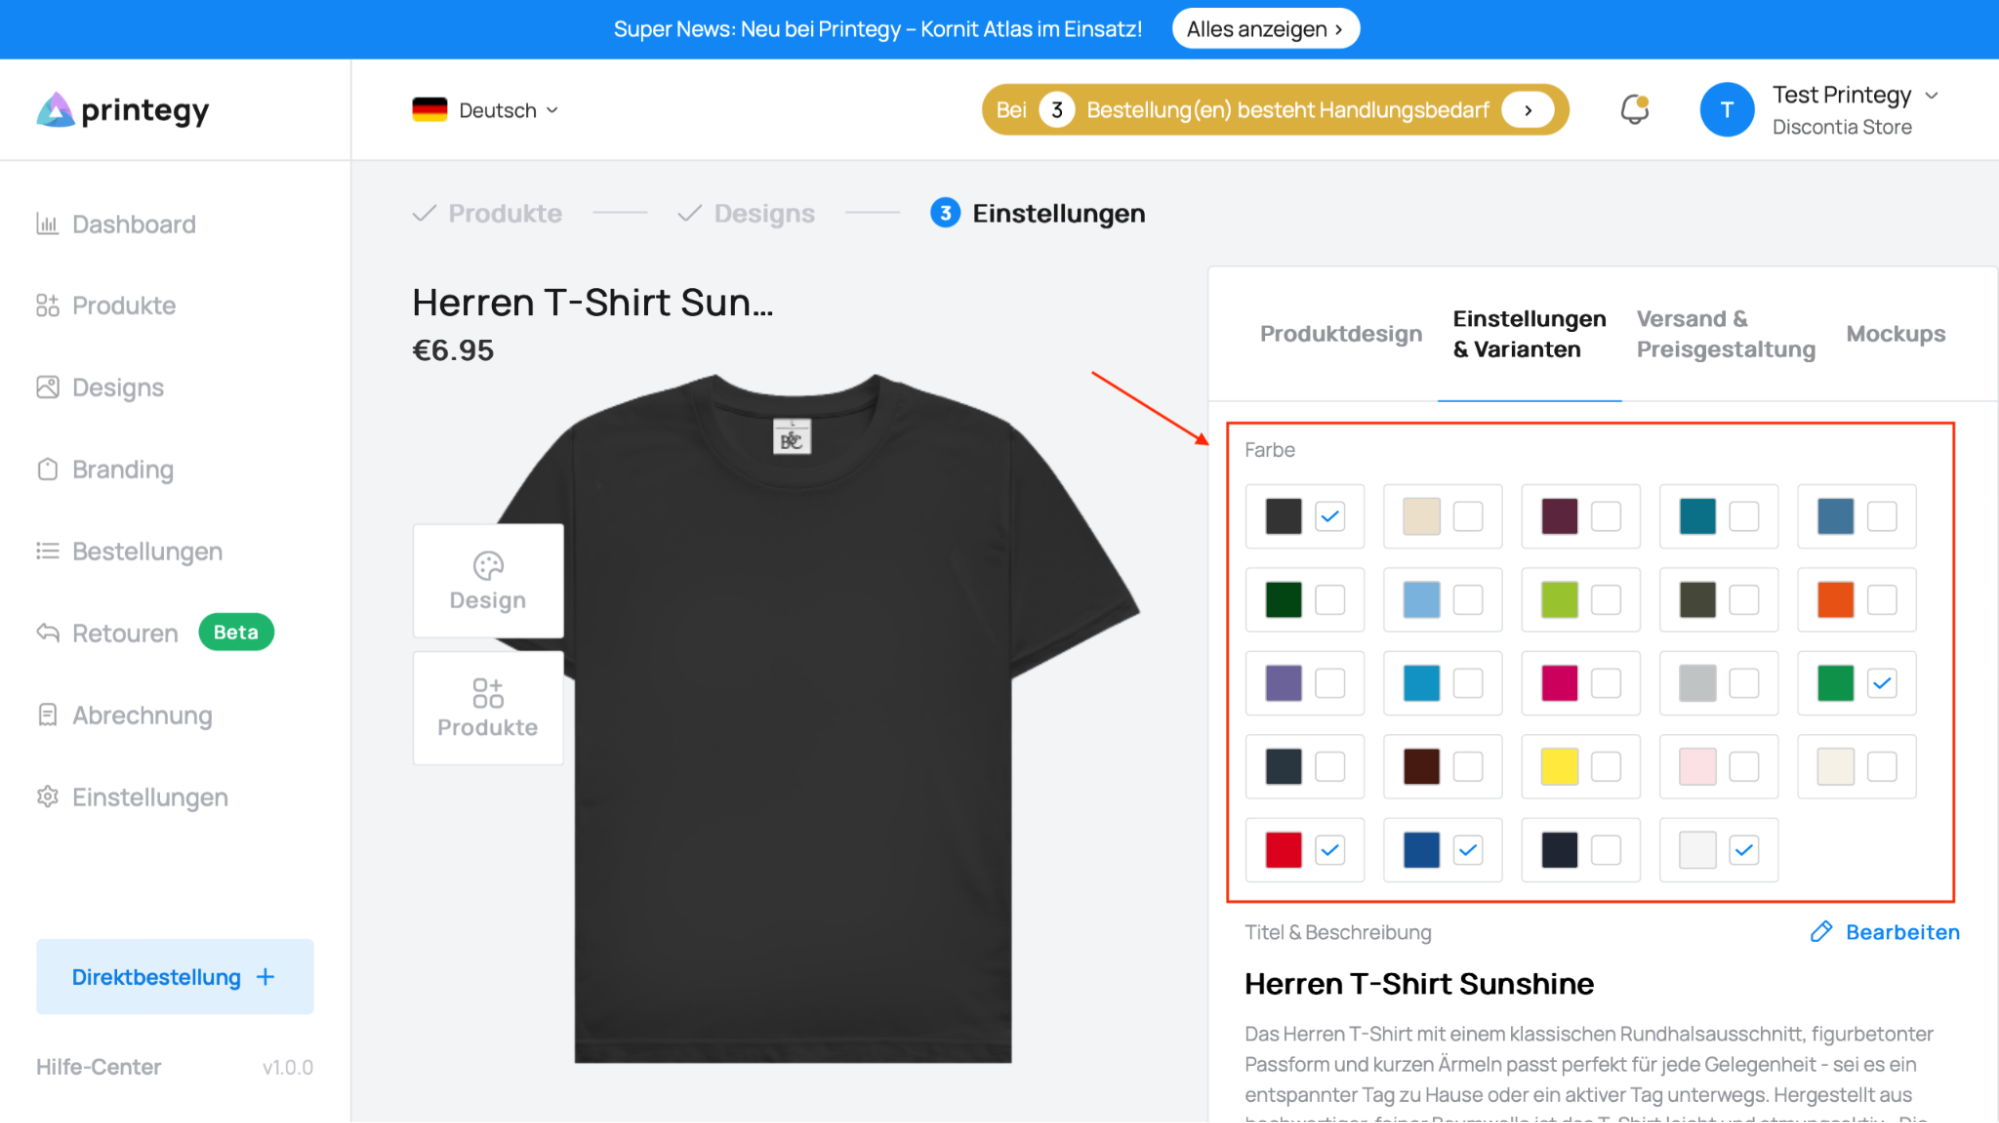This screenshot has width=1999, height=1123.
Task: Enable the orange color checkbox
Action: click(x=1881, y=600)
